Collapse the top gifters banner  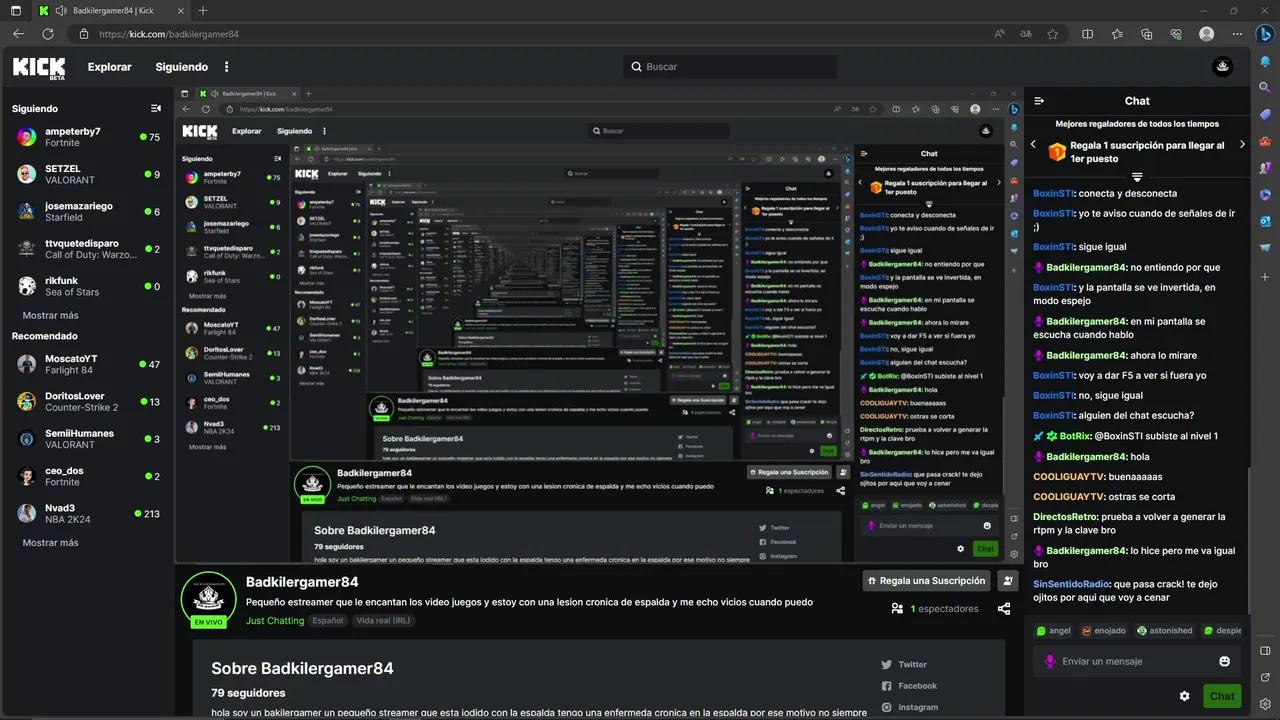click(1137, 177)
